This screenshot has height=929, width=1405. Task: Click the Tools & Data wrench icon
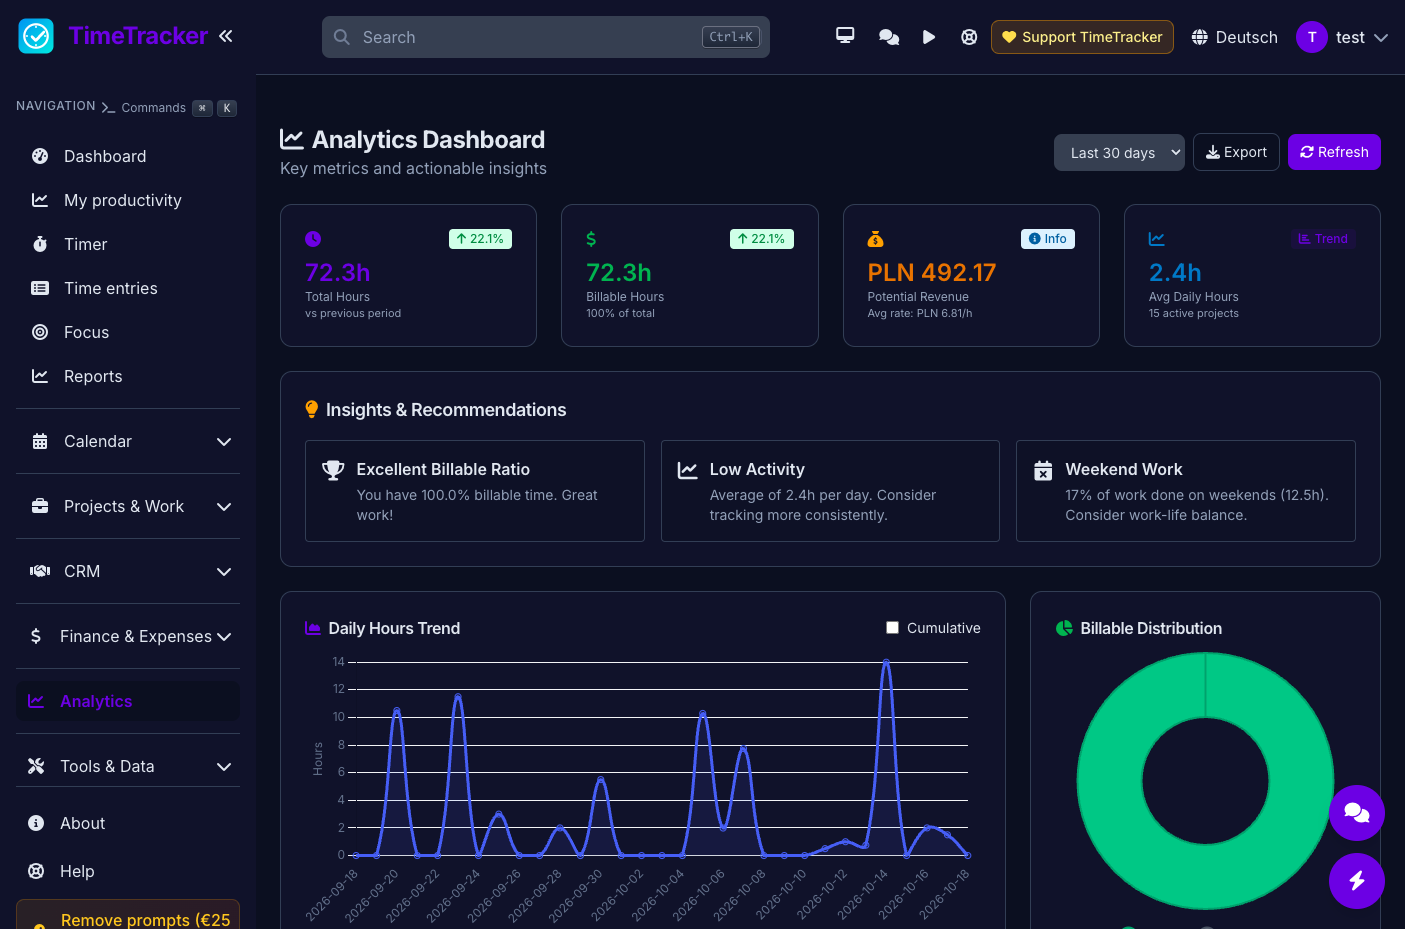click(x=36, y=766)
